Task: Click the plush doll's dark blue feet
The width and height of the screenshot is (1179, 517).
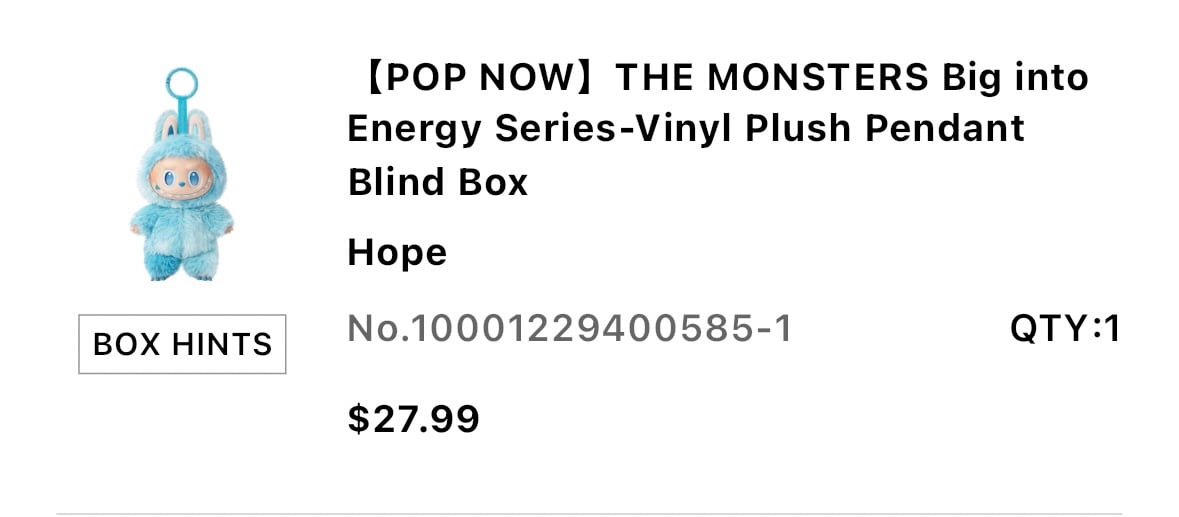Action: point(182,267)
